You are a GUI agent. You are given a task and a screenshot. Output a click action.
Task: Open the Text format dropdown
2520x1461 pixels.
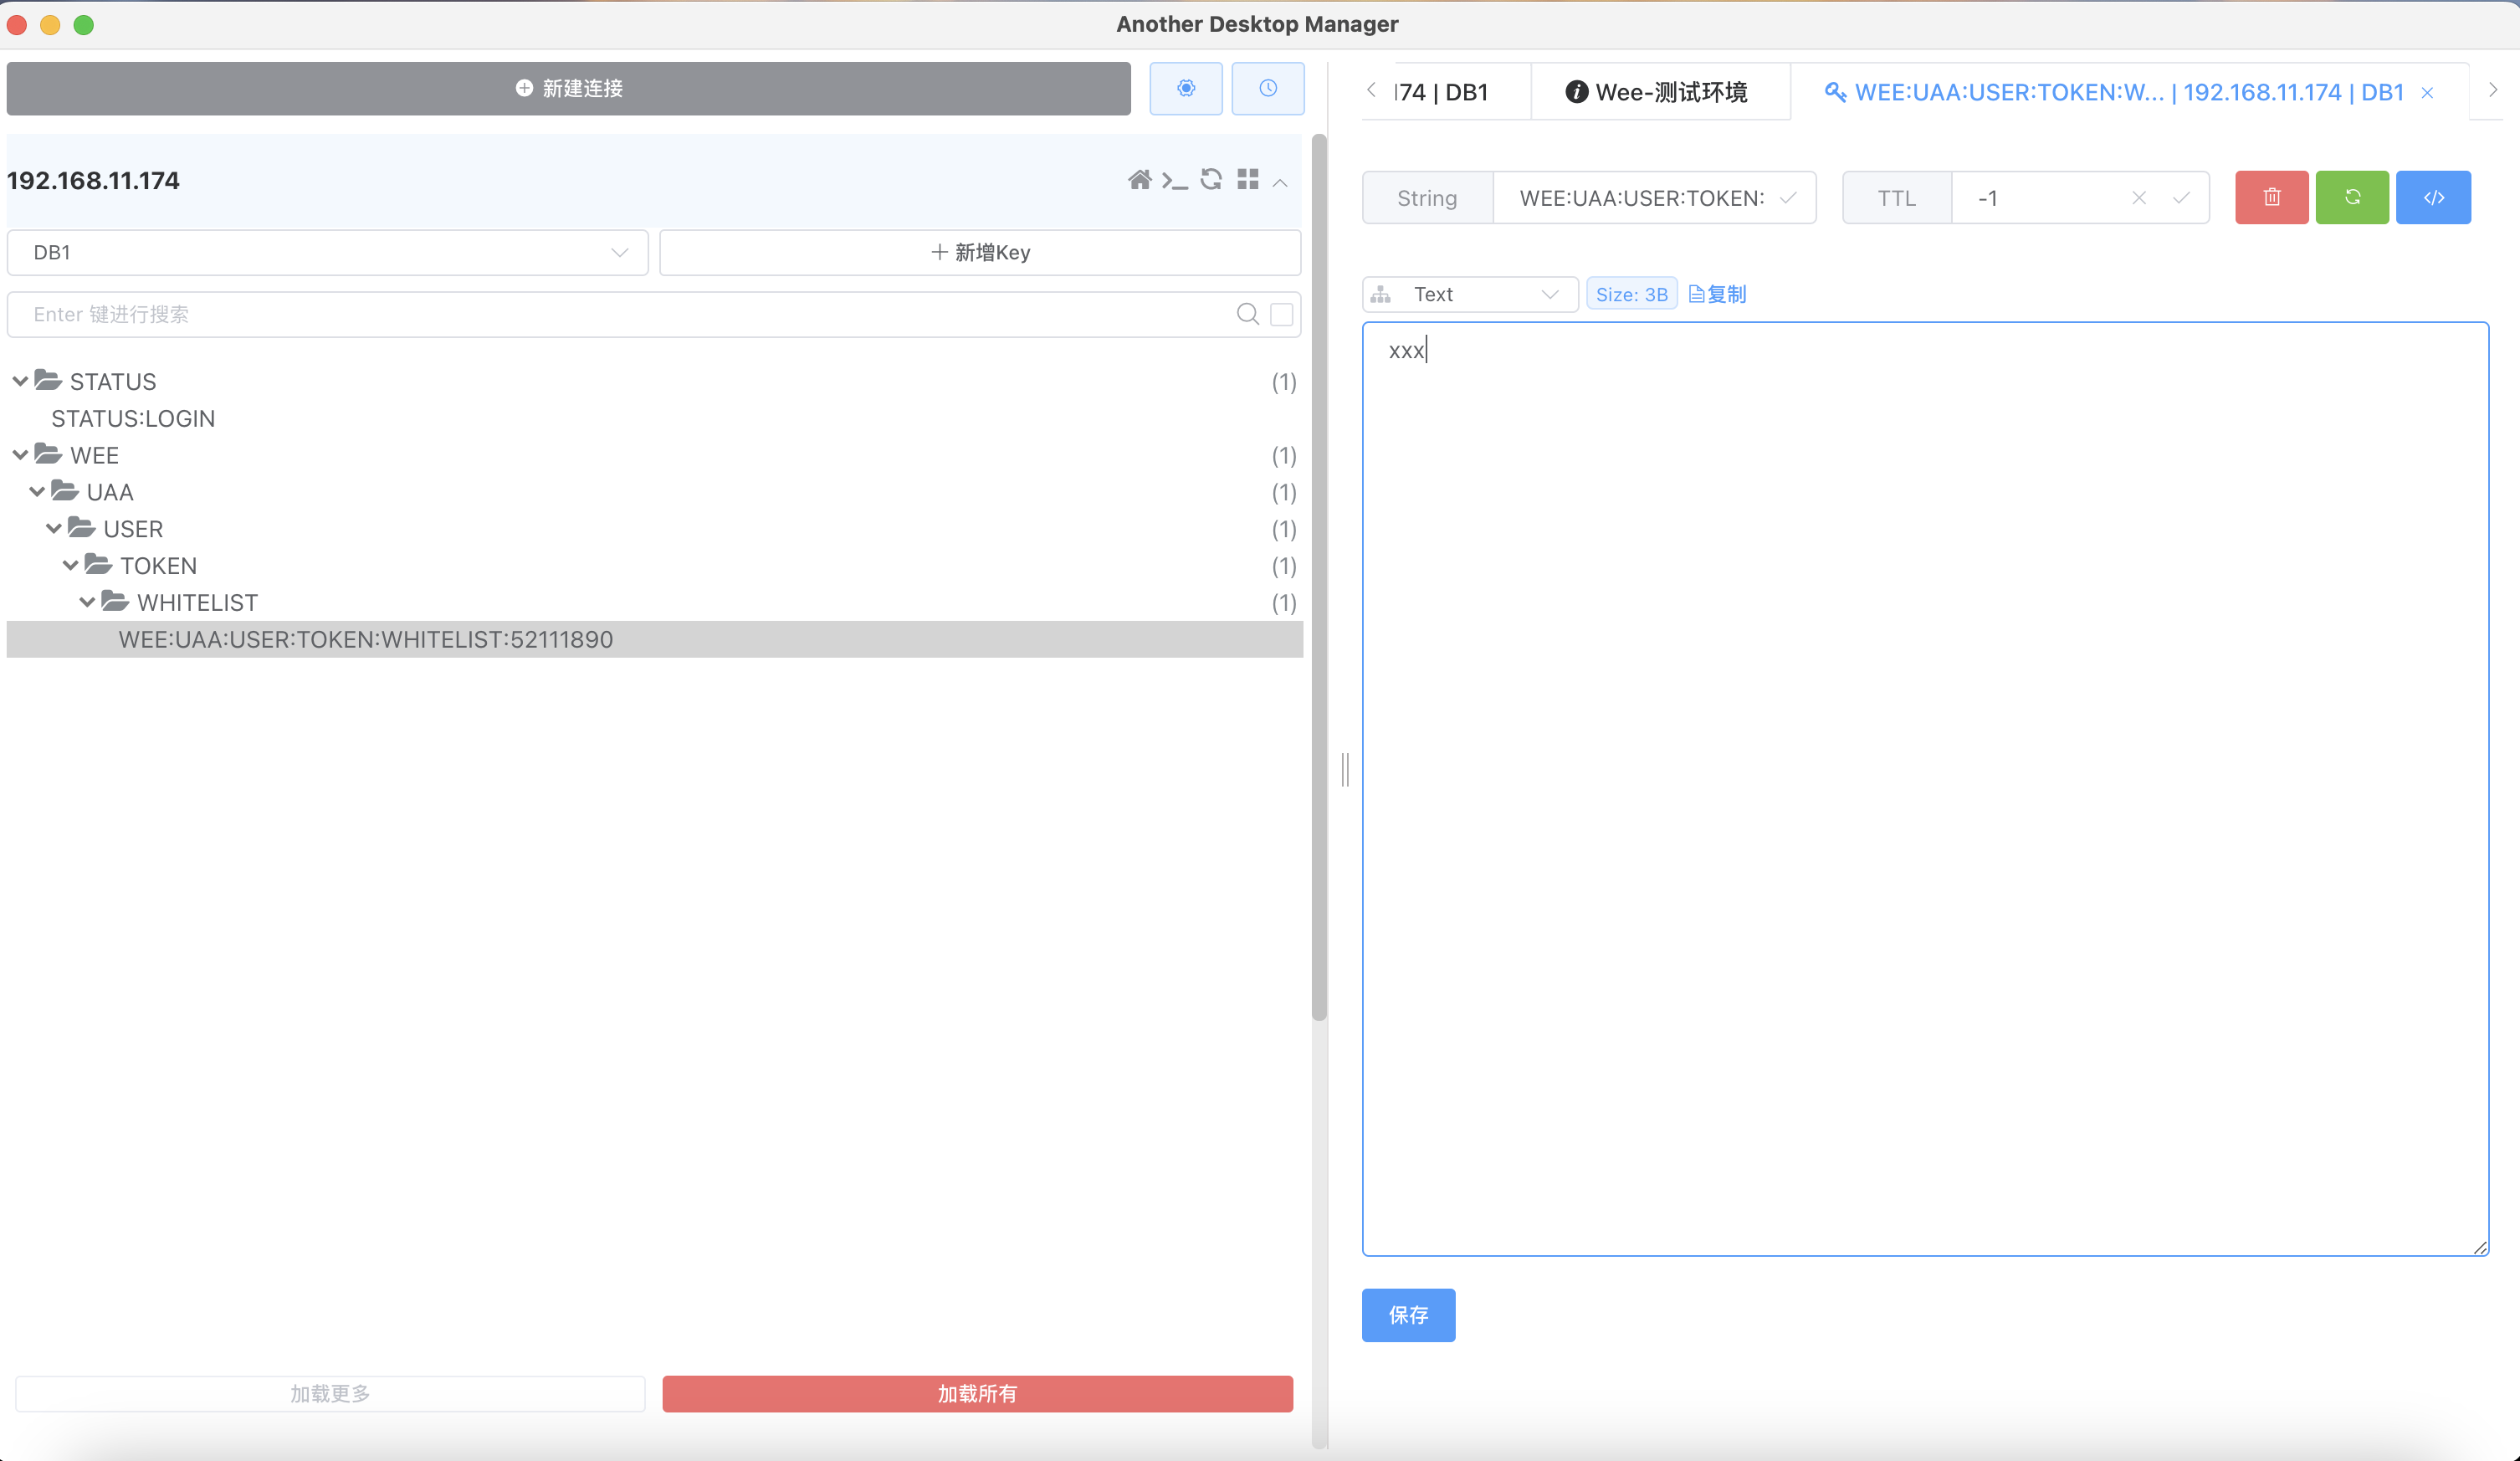coord(1470,295)
